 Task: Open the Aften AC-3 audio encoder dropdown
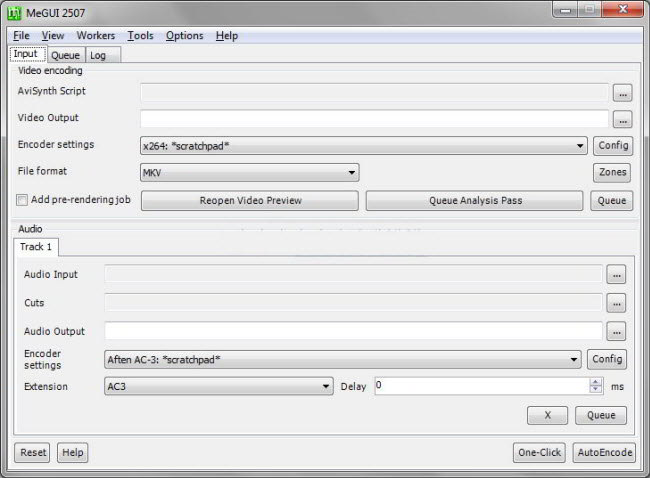[x=342, y=359]
